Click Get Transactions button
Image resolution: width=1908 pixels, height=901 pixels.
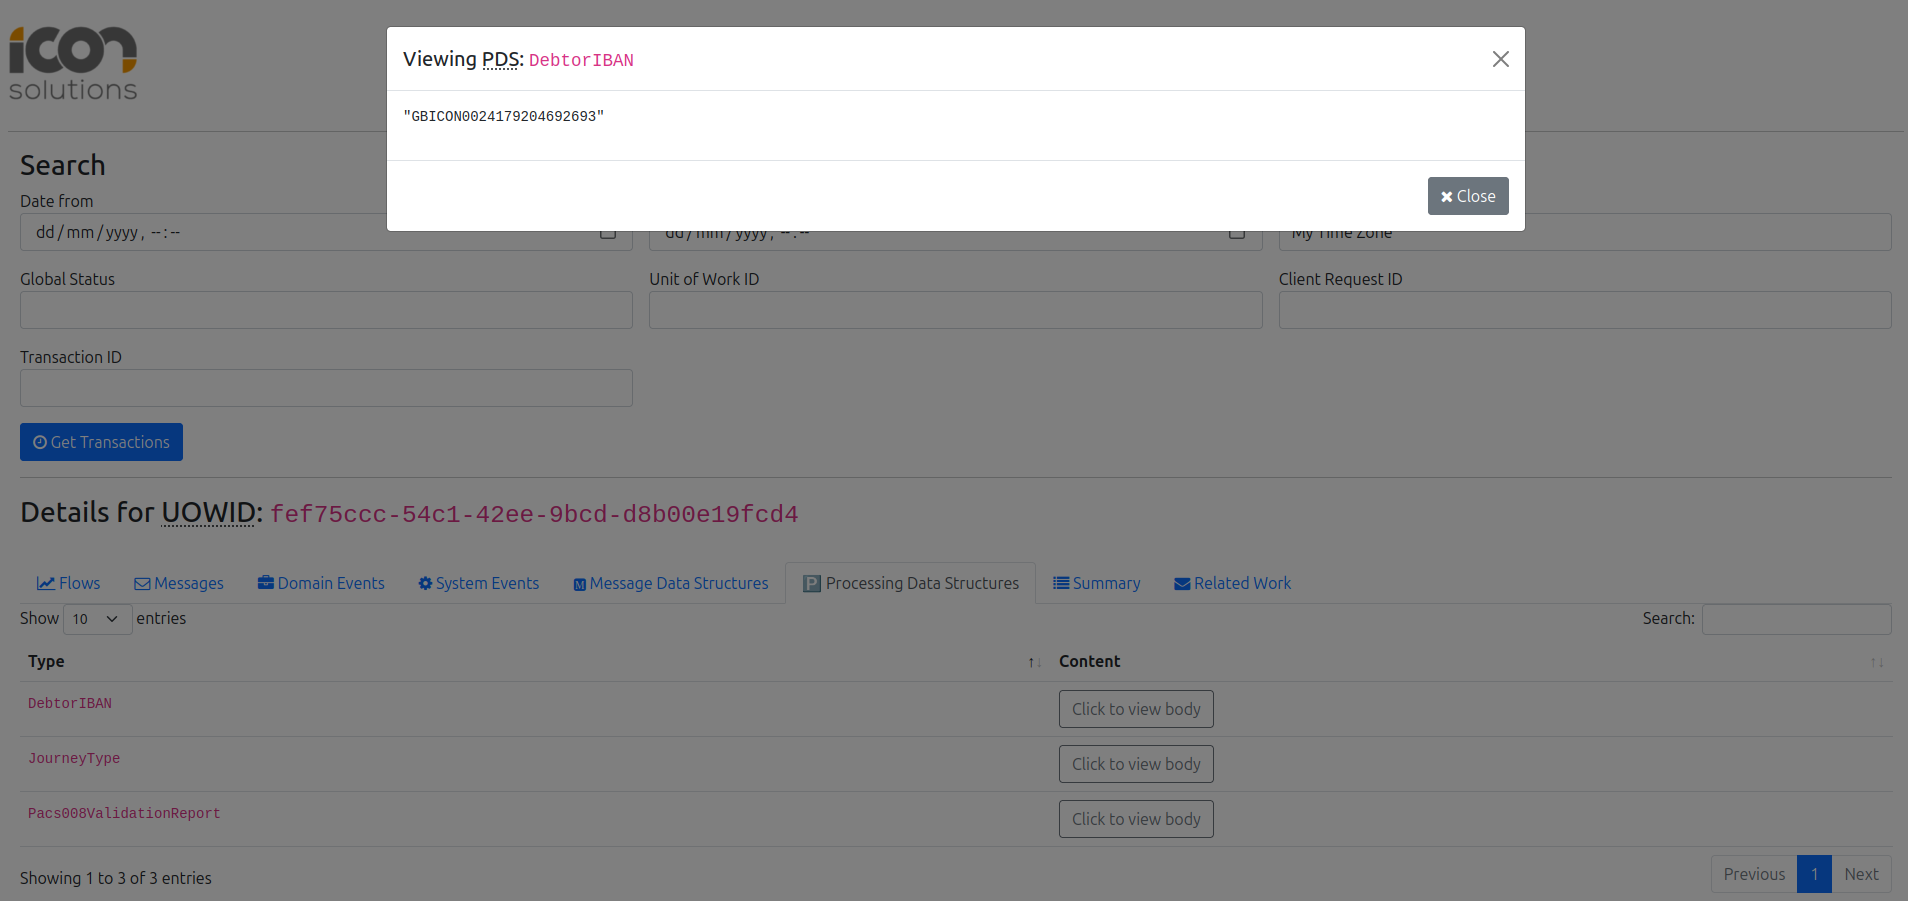tap(101, 442)
